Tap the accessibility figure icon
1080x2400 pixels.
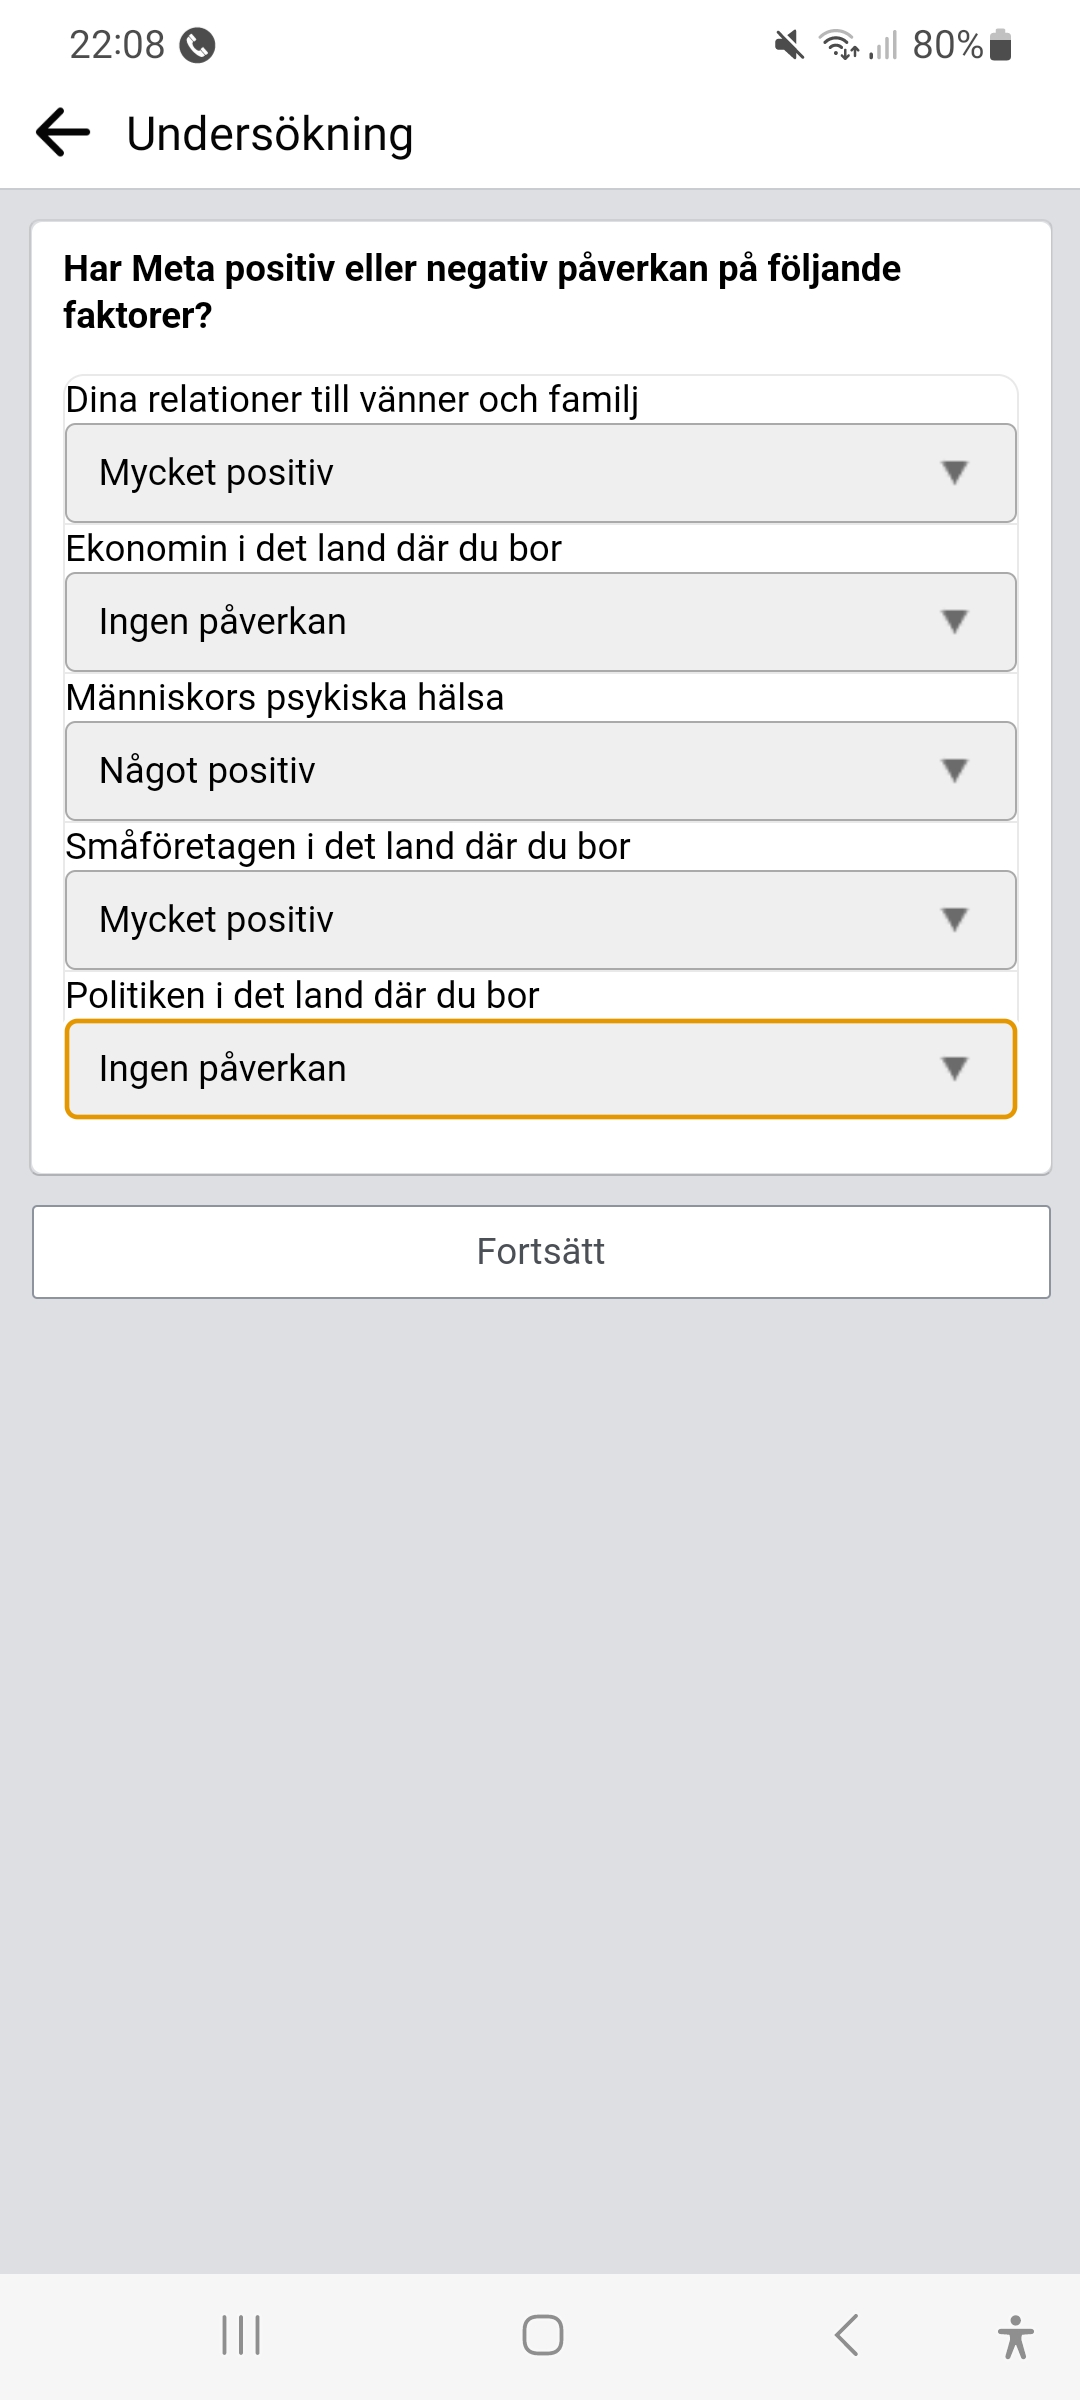point(1015,2336)
